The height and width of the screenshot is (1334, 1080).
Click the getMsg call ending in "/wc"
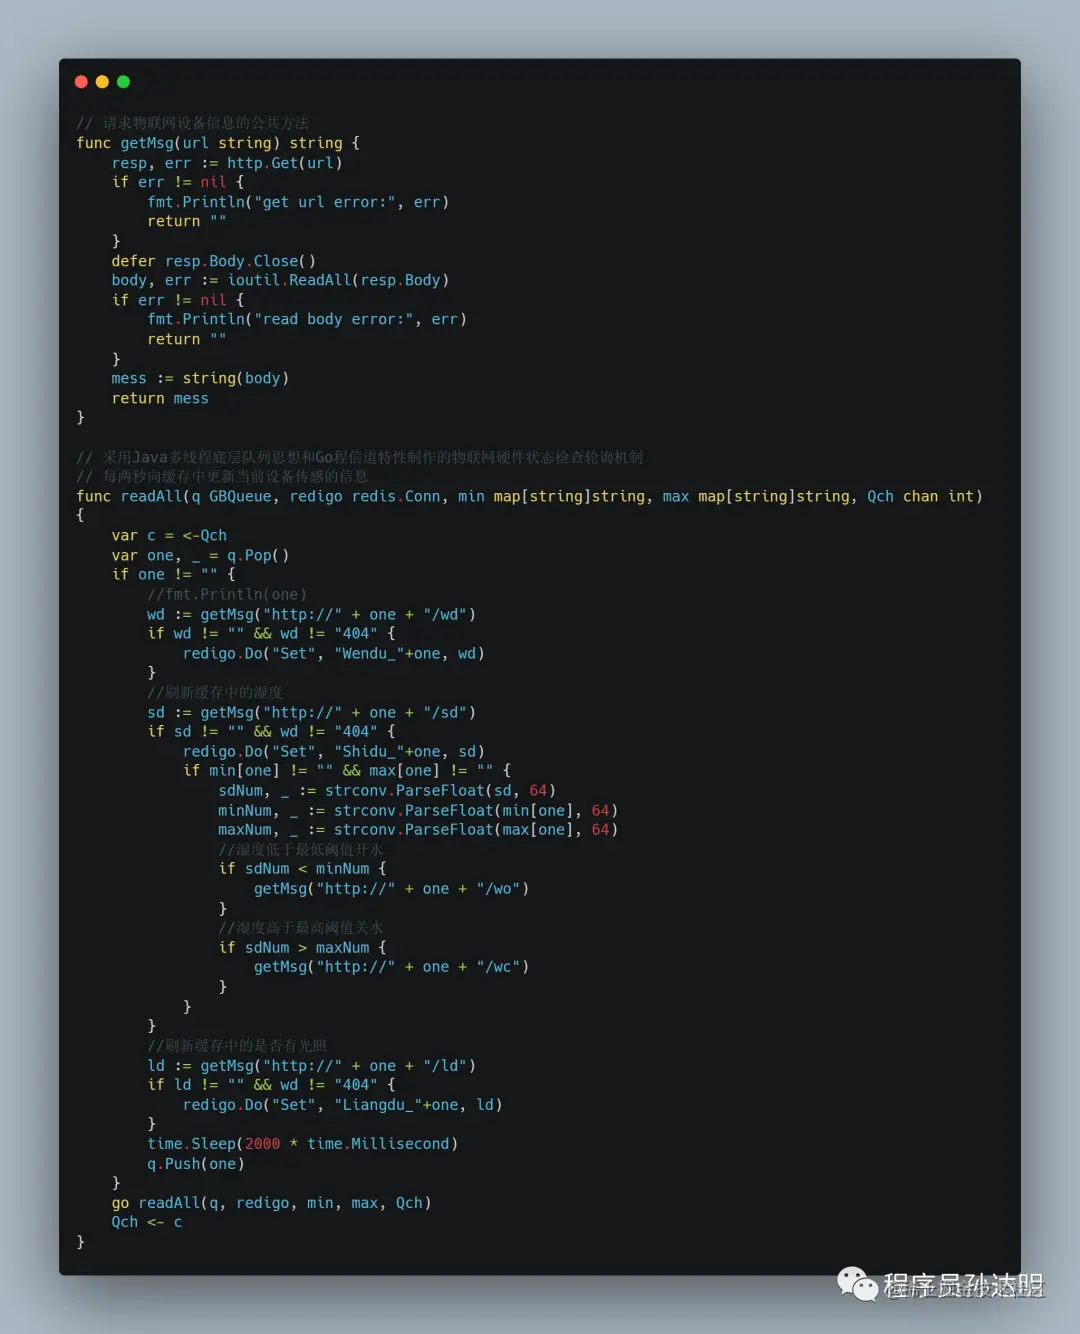pos(391,967)
